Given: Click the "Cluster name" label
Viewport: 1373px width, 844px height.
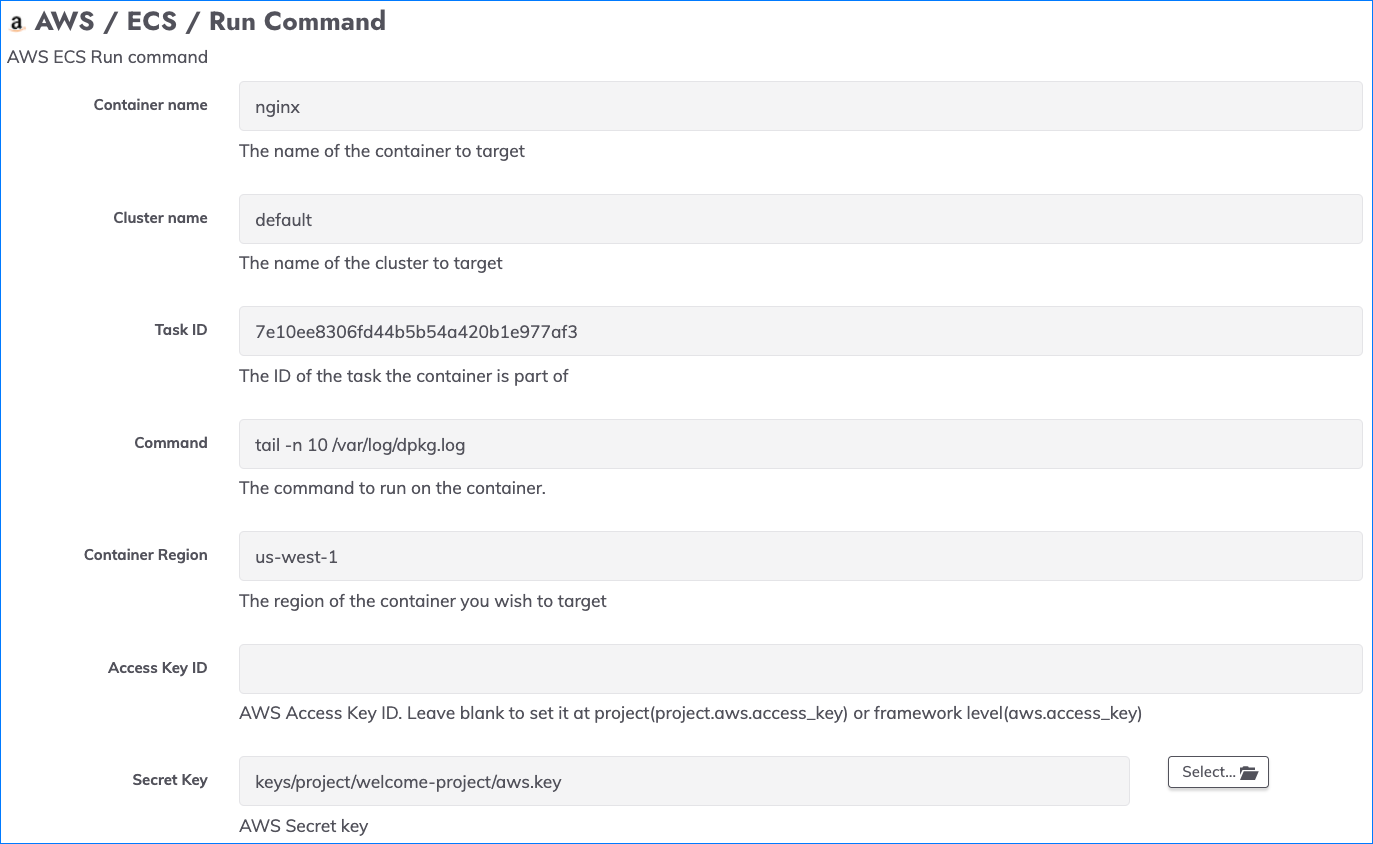Looking at the screenshot, I should point(160,218).
